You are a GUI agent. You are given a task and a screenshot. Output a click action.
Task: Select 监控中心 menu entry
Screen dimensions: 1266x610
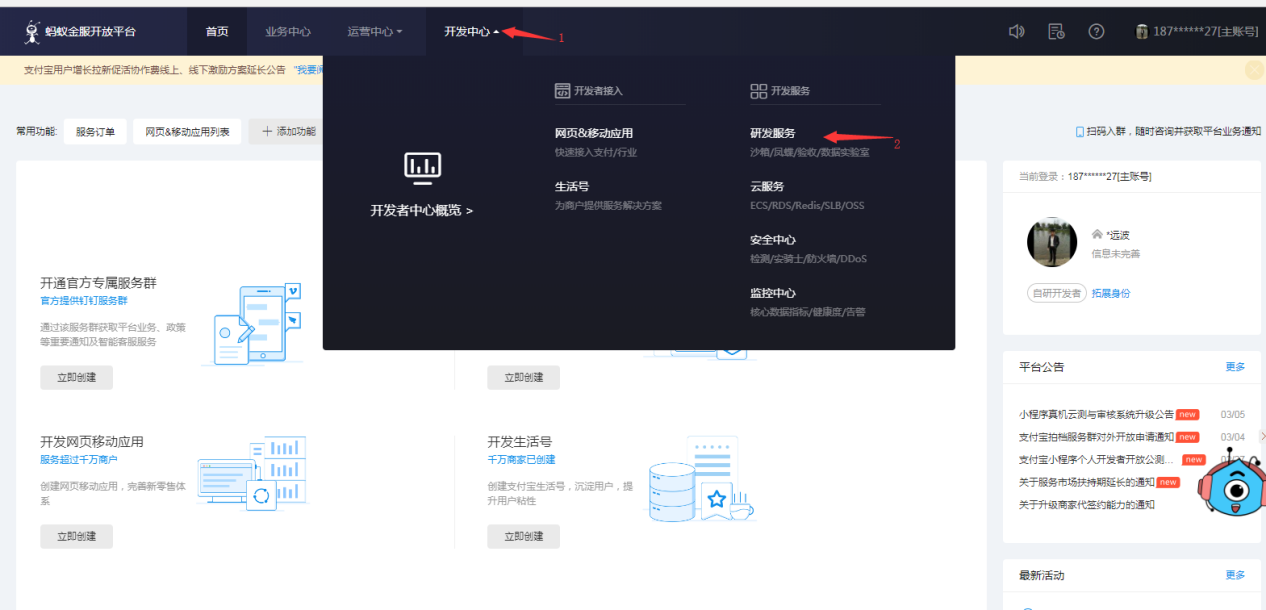pyautogui.click(x=773, y=293)
